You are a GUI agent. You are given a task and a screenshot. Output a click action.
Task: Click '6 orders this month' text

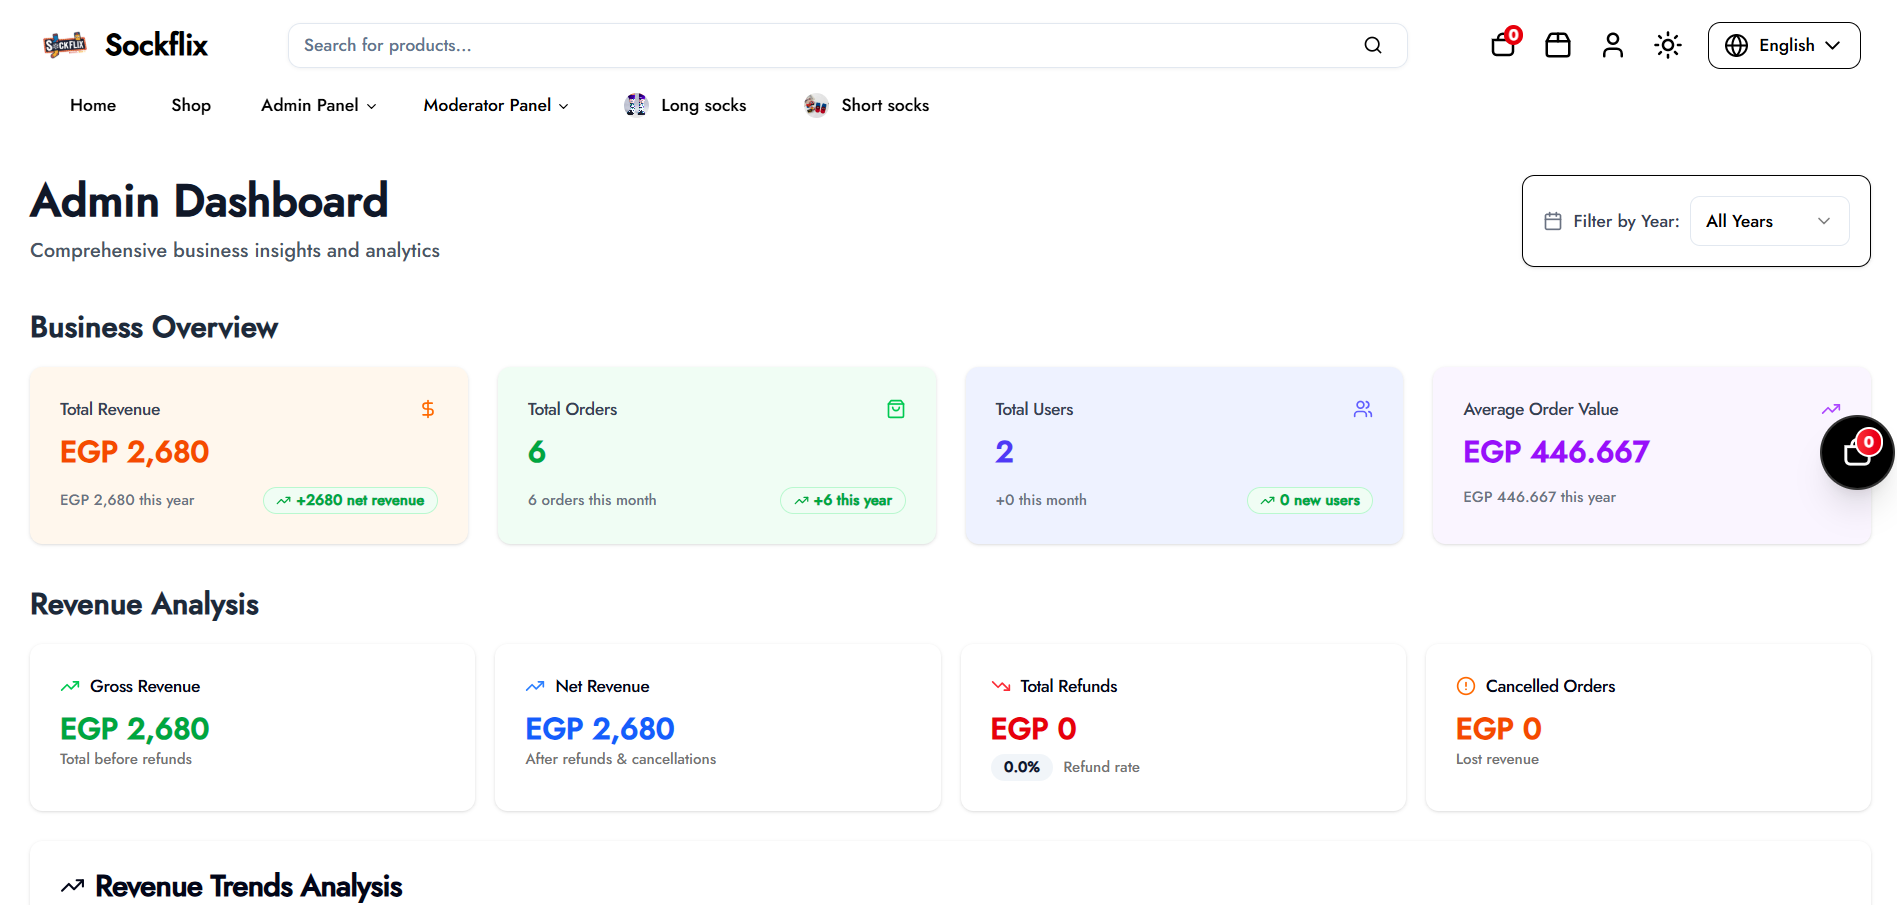[x=592, y=500]
